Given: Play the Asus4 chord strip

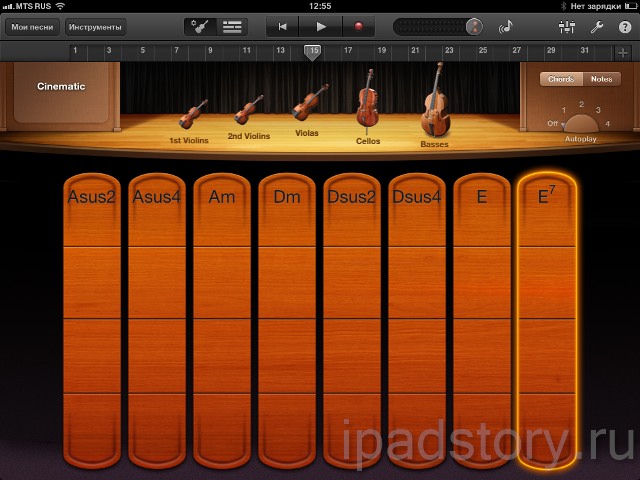Looking at the screenshot, I should 157,320.
